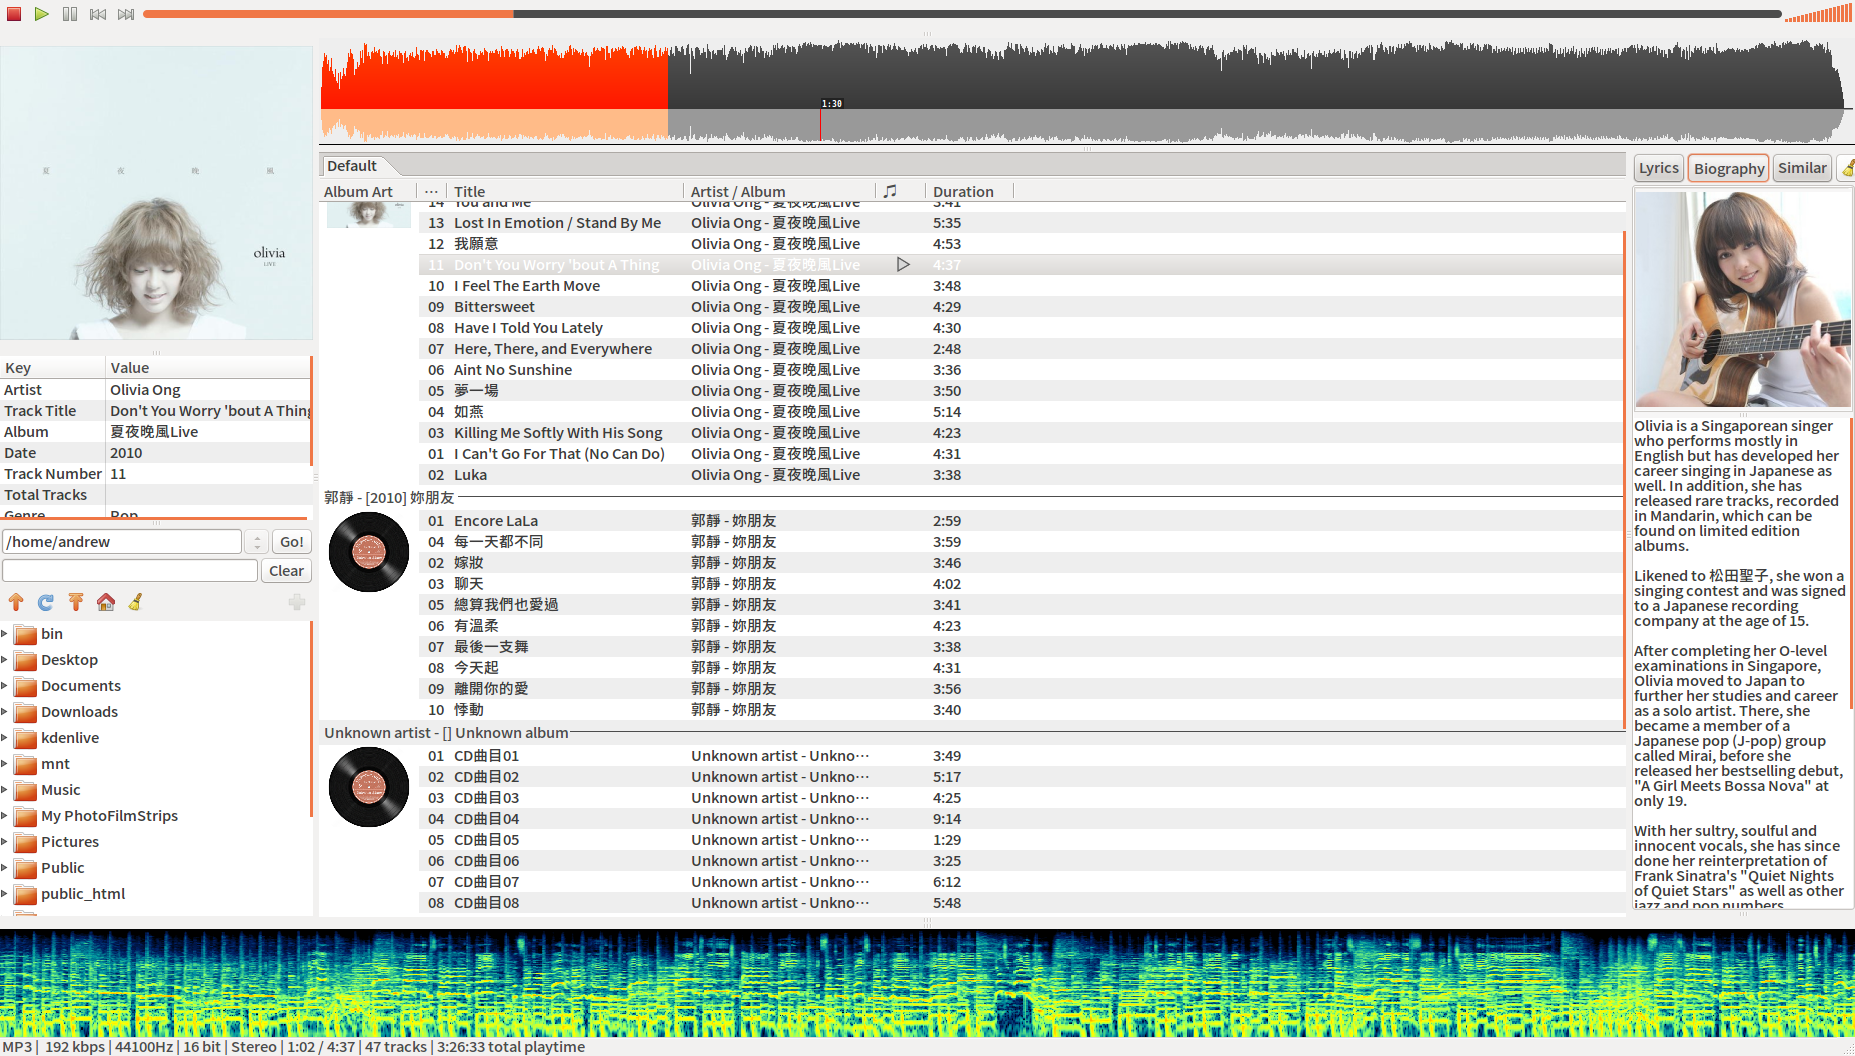The image size is (1855, 1056).
Task: Select track Aint No Sunshine
Action: 1020,370
